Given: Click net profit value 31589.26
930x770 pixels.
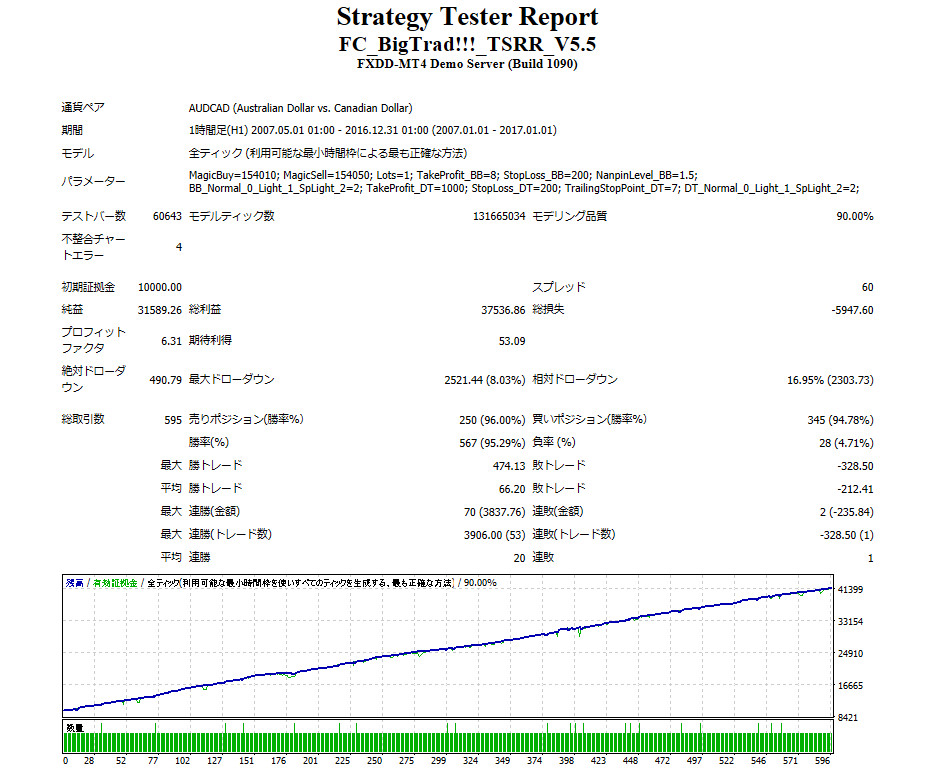Looking at the screenshot, I should point(160,310).
